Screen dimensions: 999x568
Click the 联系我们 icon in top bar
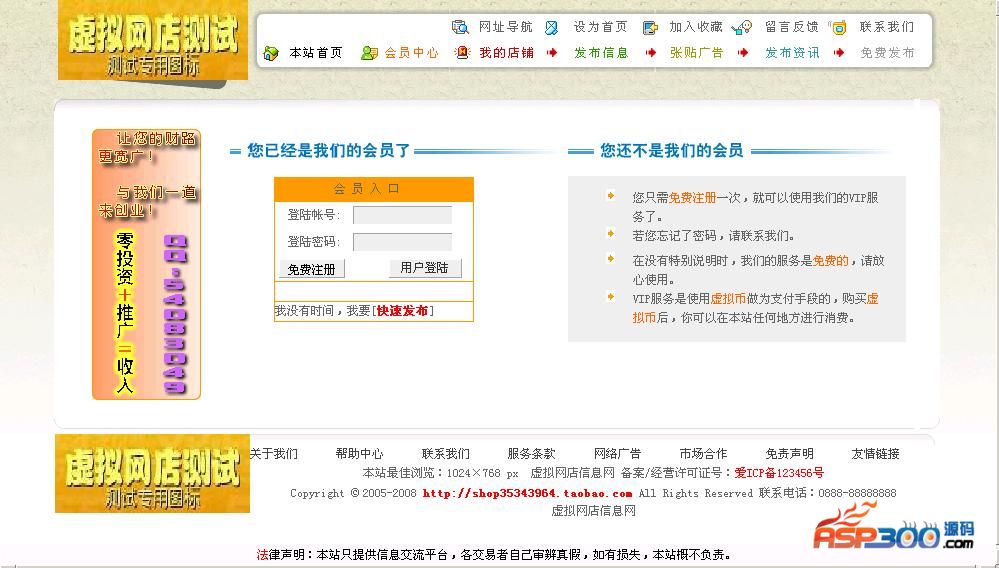coord(838,27)
